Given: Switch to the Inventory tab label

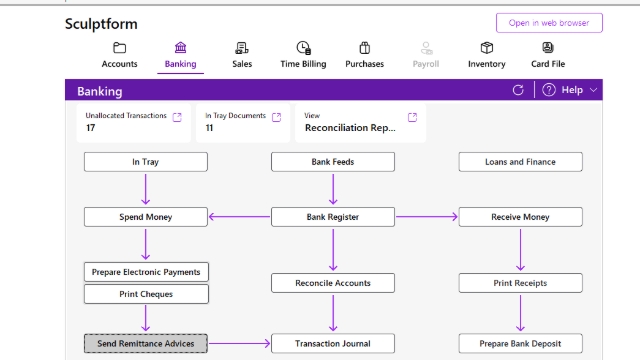Looking at the screenshot, I should [x=487, y=64].
